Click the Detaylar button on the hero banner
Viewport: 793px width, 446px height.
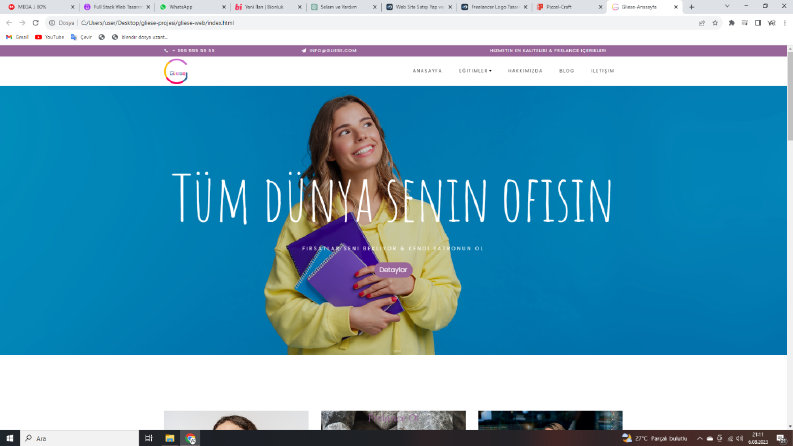393,270
